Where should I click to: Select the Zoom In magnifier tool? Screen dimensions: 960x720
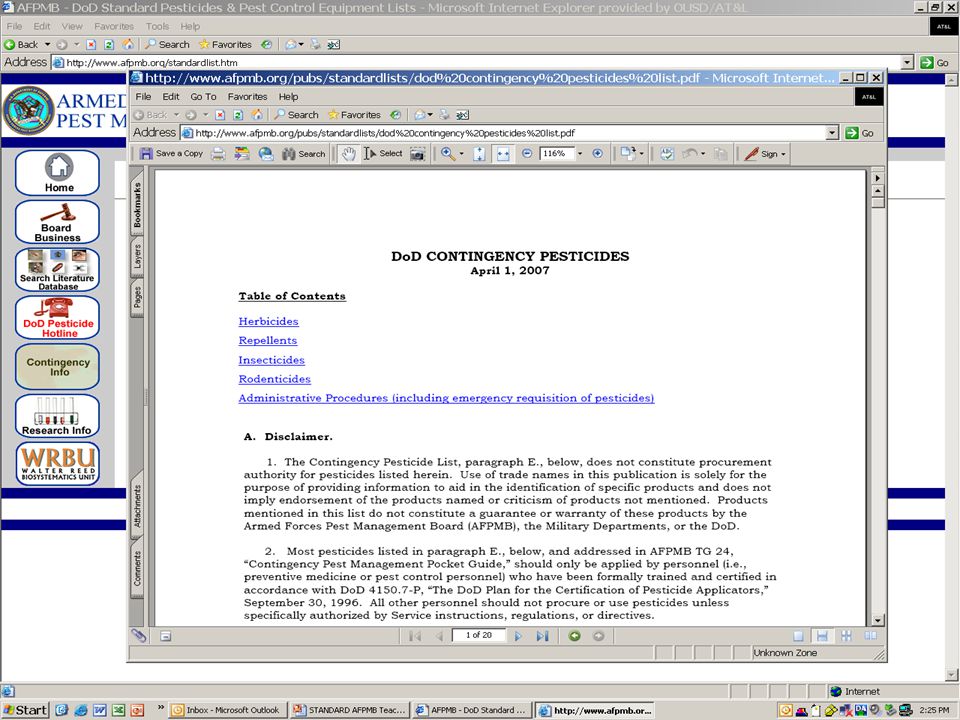pyautogui.click(x=448, y=154)
